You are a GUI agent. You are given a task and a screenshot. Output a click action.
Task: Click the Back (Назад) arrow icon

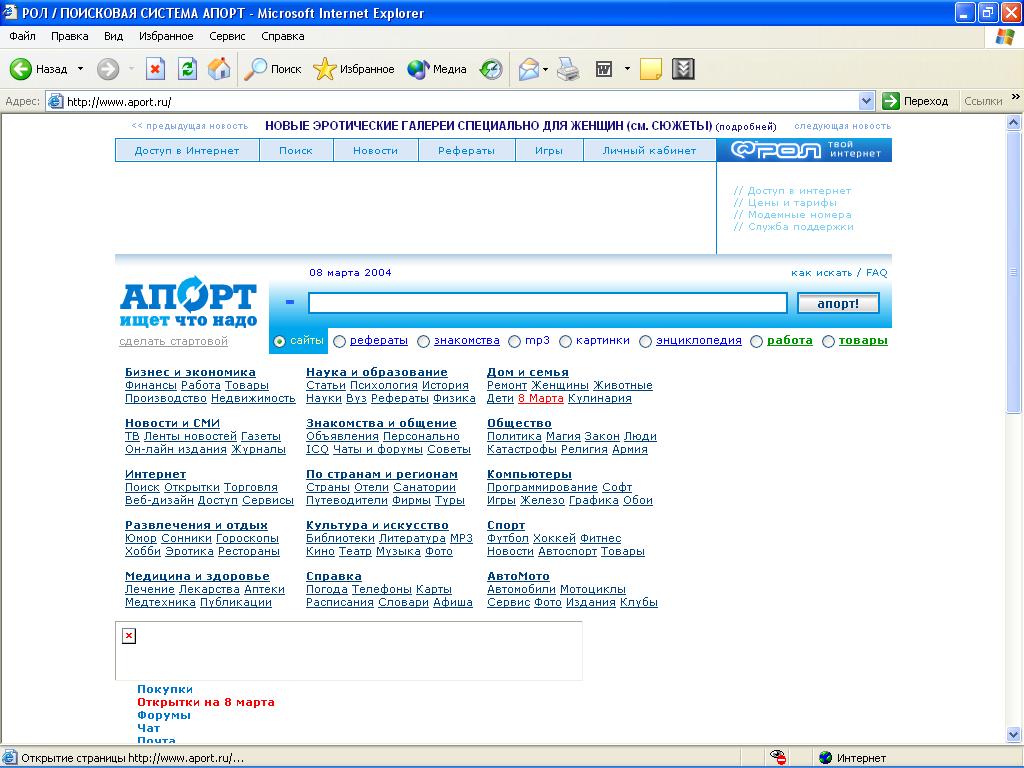[x=20, y=69]
